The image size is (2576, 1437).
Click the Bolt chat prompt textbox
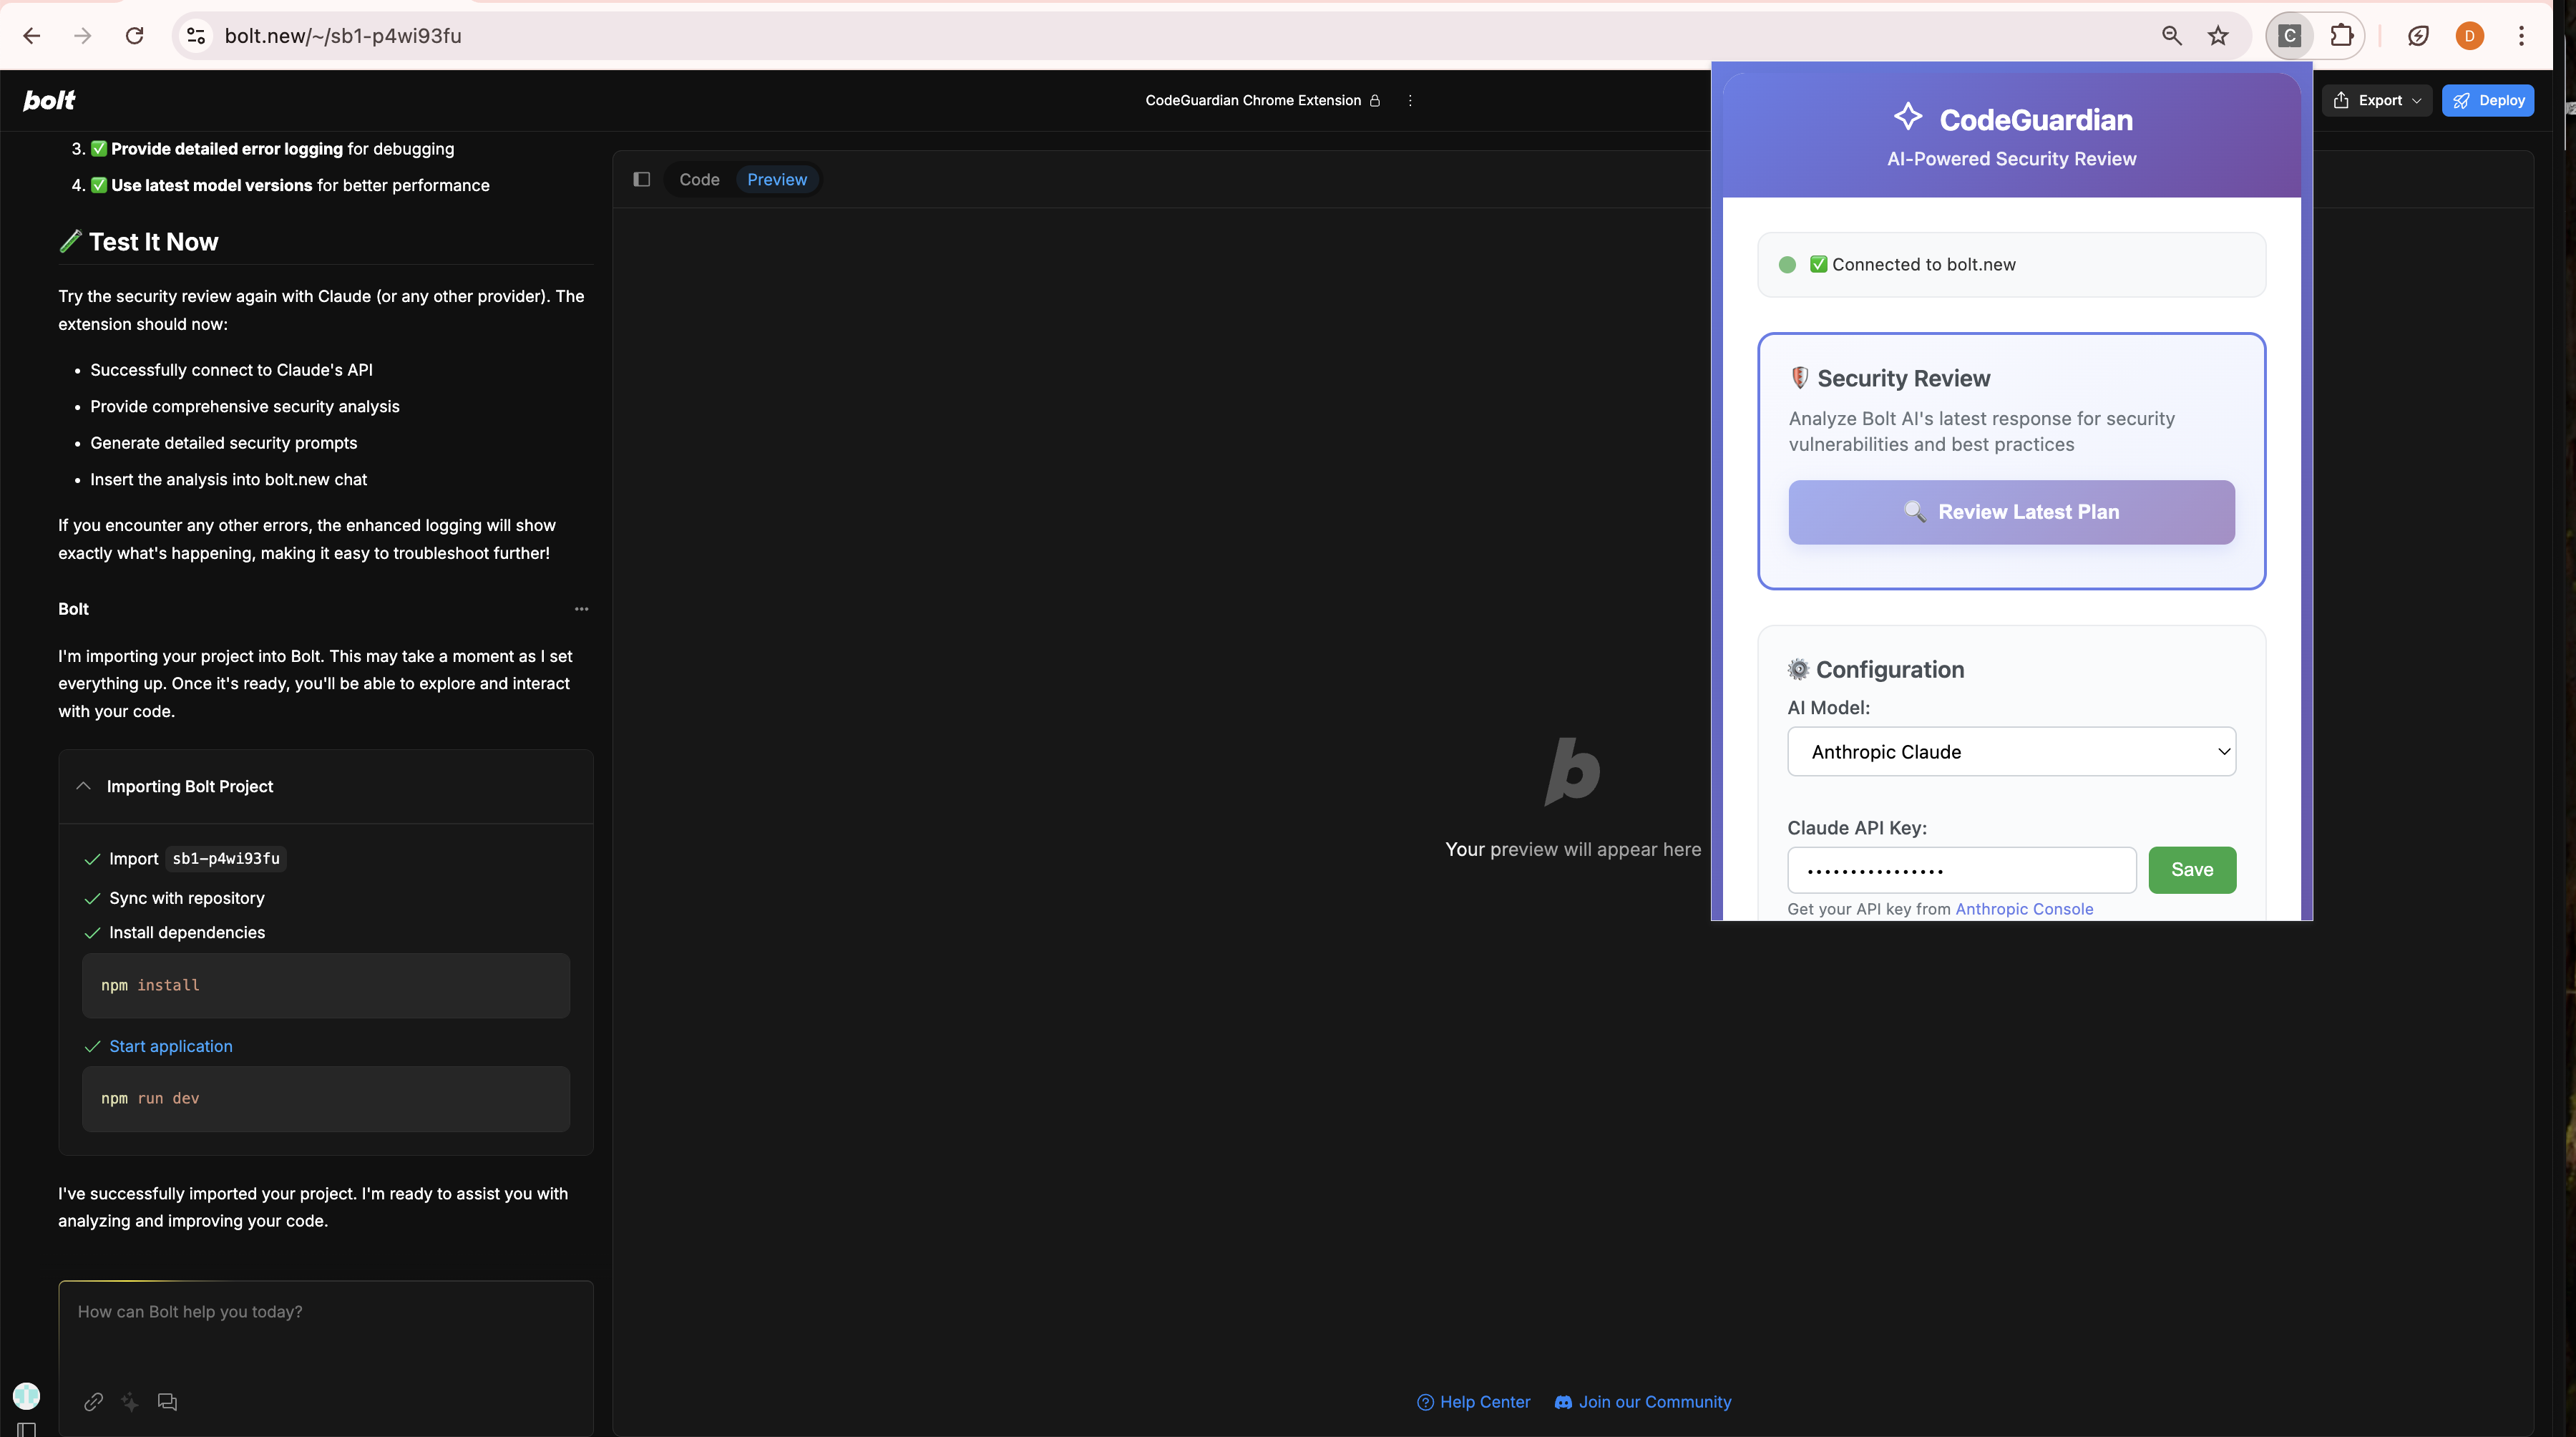(325, 1330)
